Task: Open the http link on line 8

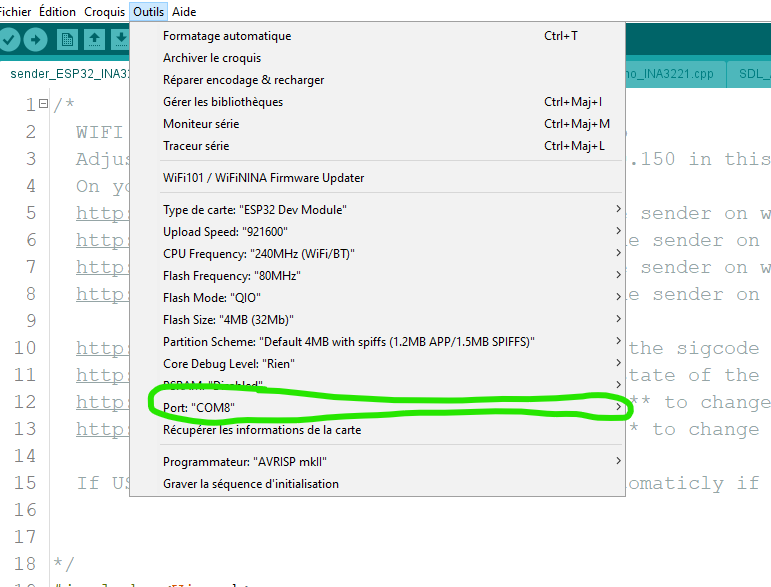Action: click(x=102, y=294)
